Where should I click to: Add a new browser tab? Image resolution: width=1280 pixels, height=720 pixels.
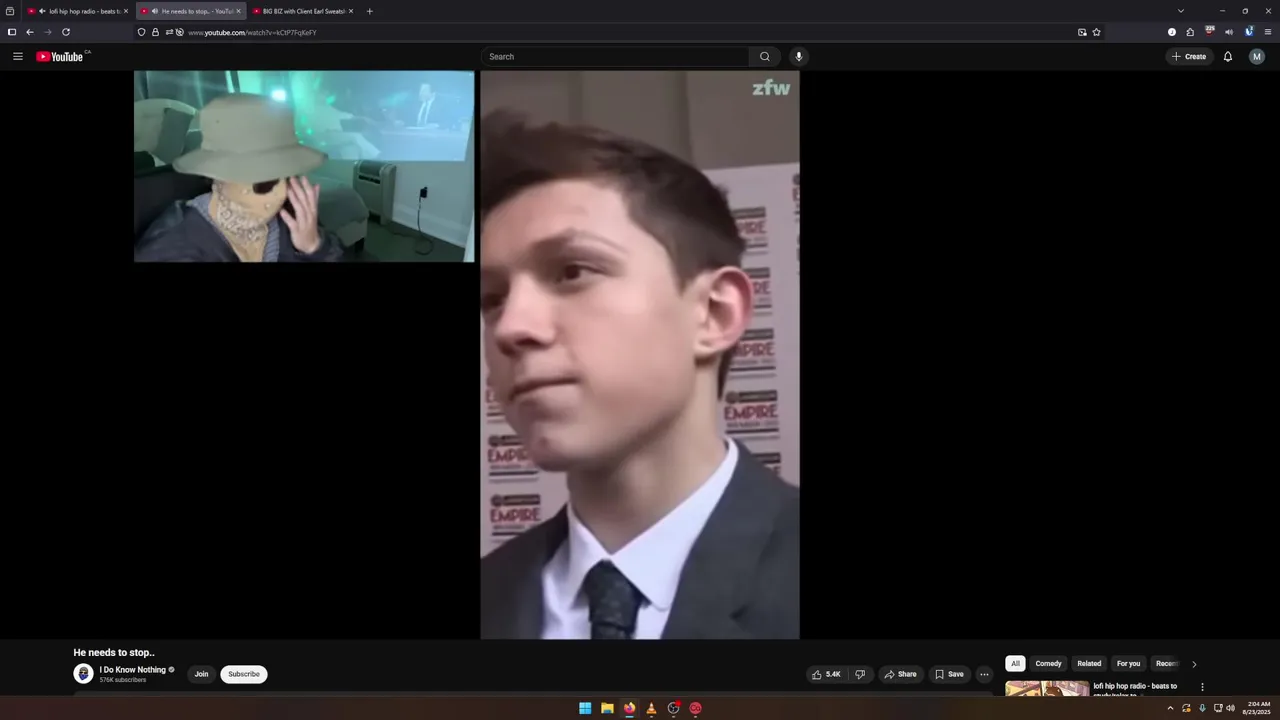(x=369, y=11)
